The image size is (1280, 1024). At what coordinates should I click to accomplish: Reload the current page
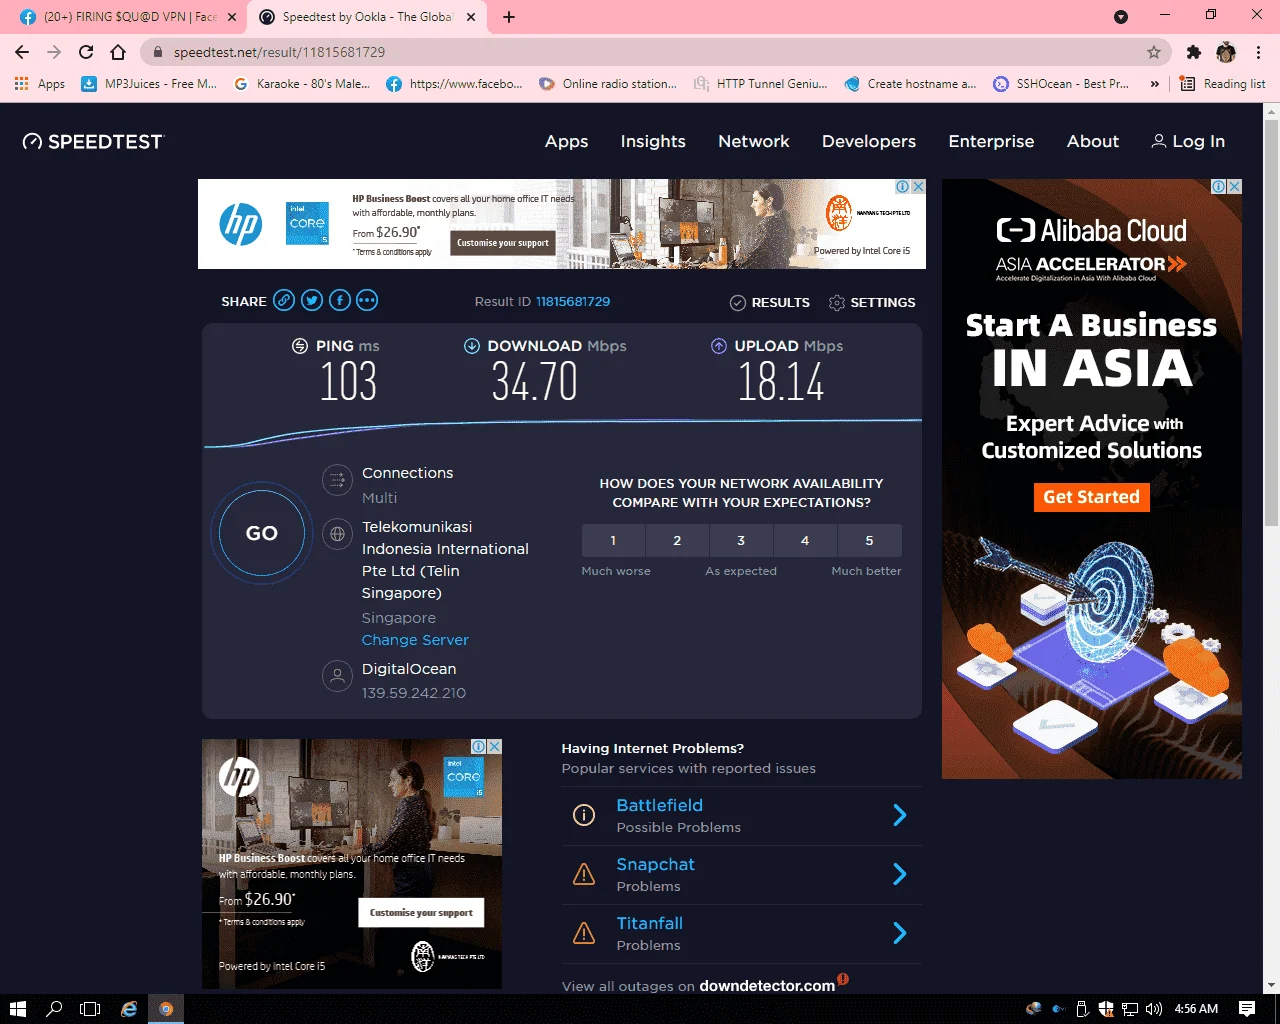coord(86,52)
